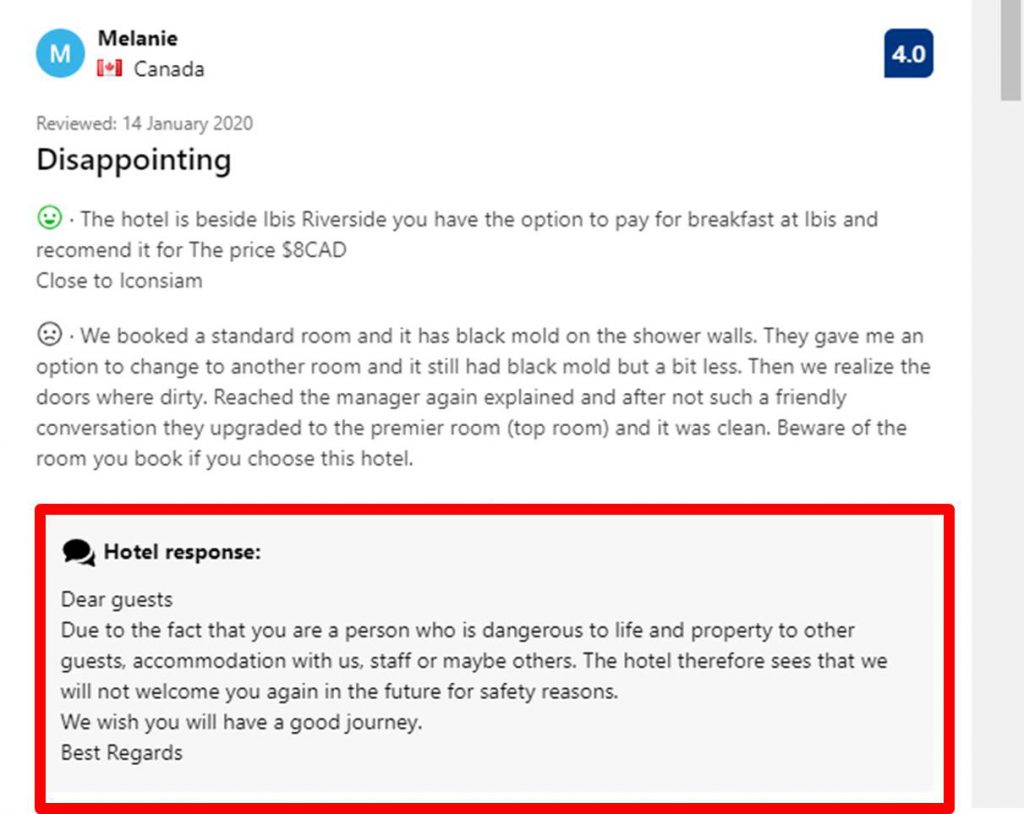Viewport: 1024px width, 814px height.
Task: Click the positive comment about Ibis Riverside
Action: pyautogui.click(x=457, y=235)
